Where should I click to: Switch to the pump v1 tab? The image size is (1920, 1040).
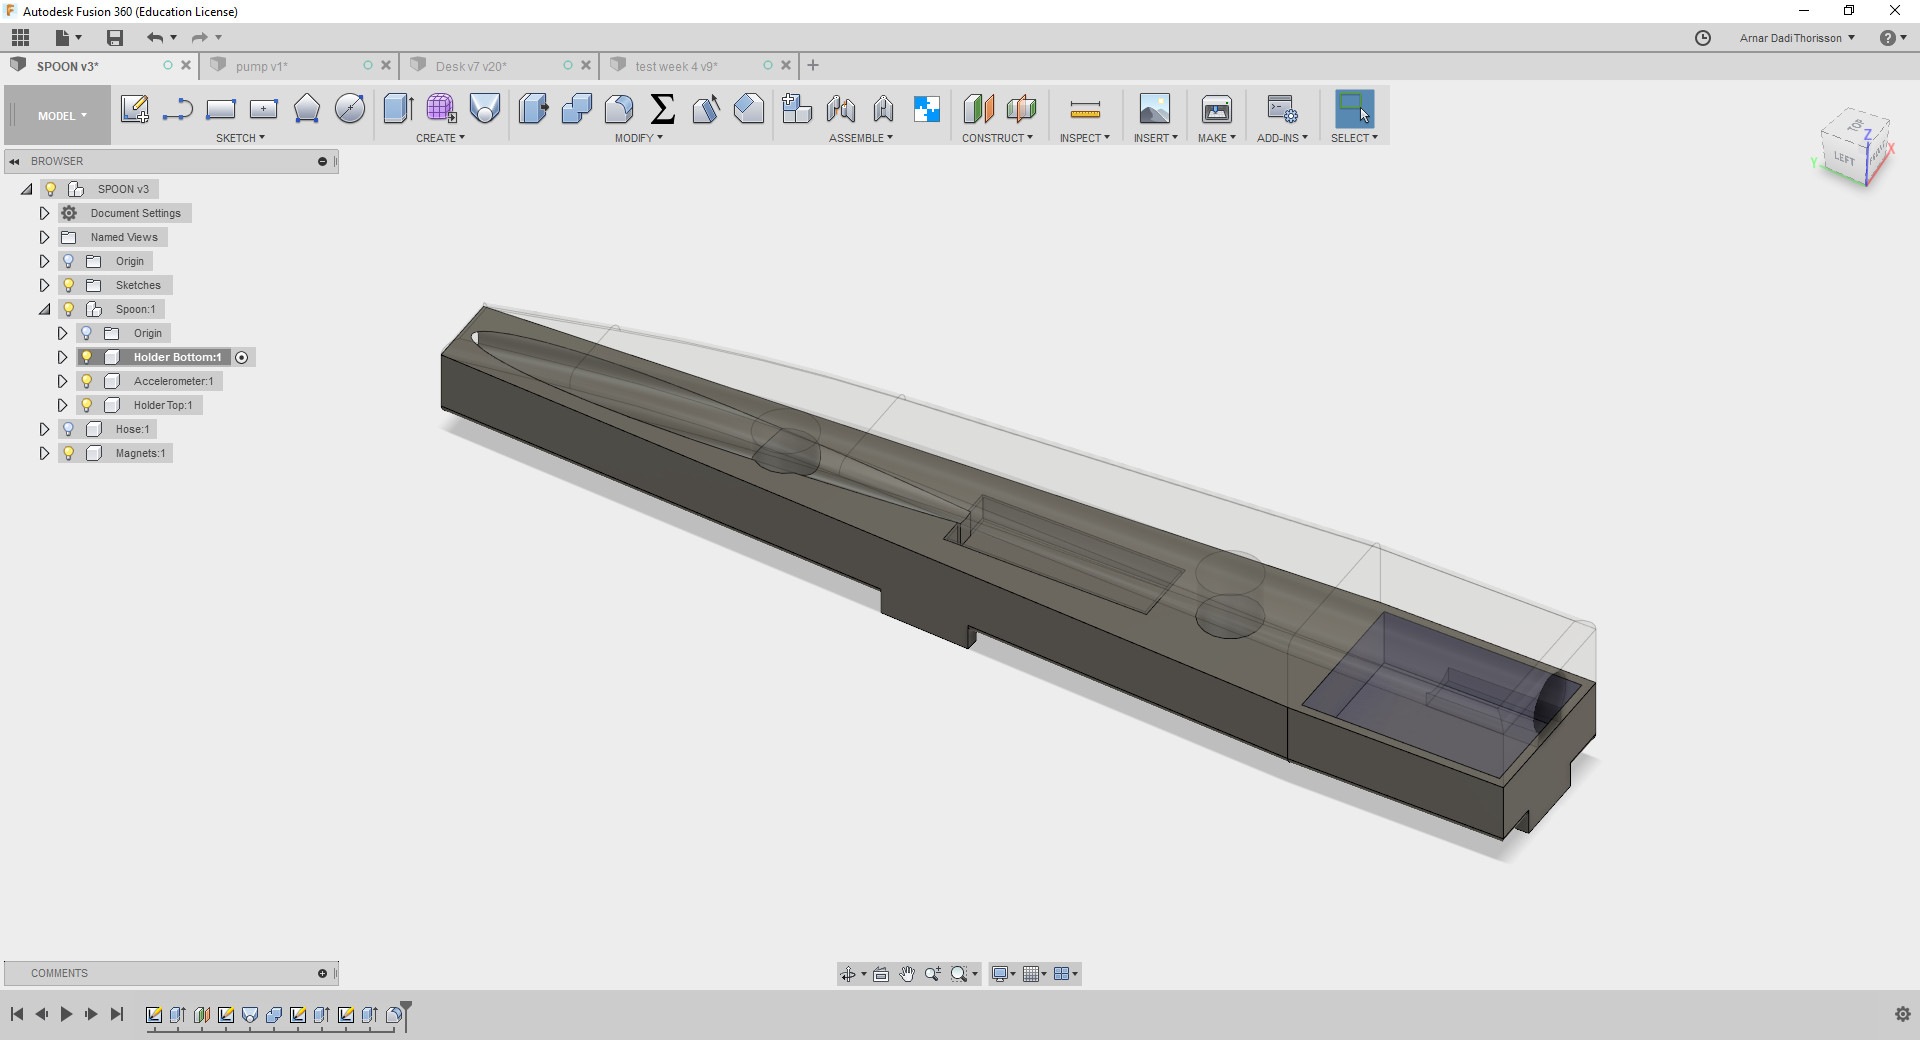262,66
